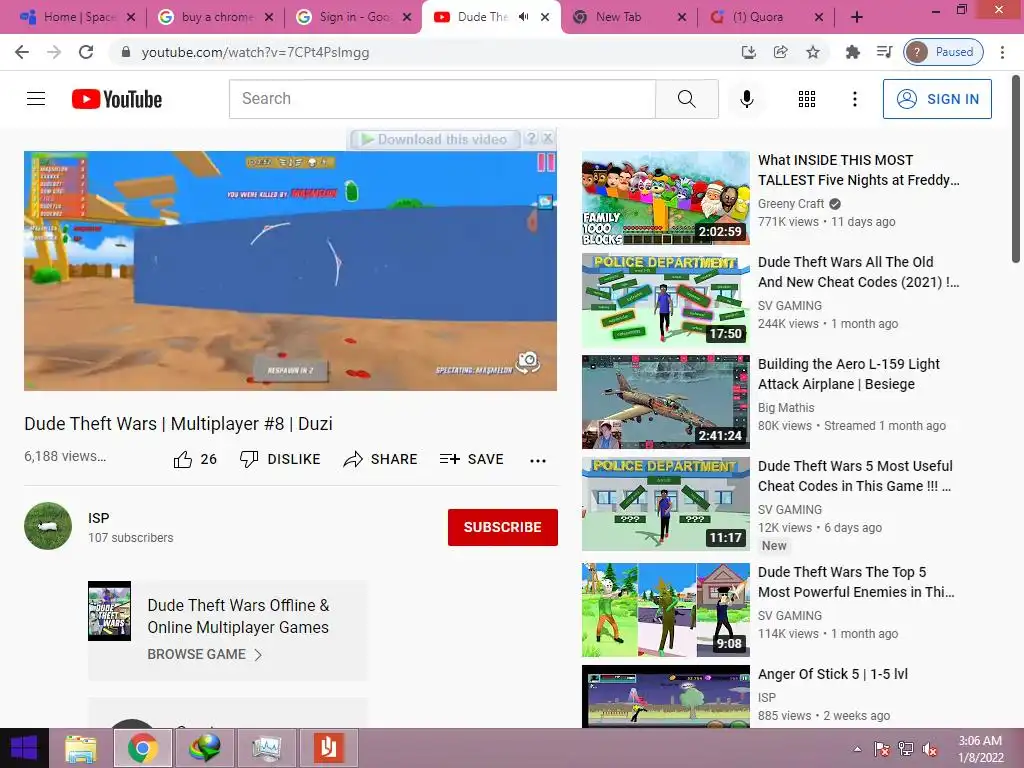Switch to Sign in - Google tab
Image resolution: width=1024 pixels, height=768 pixels.
(355, 17)
